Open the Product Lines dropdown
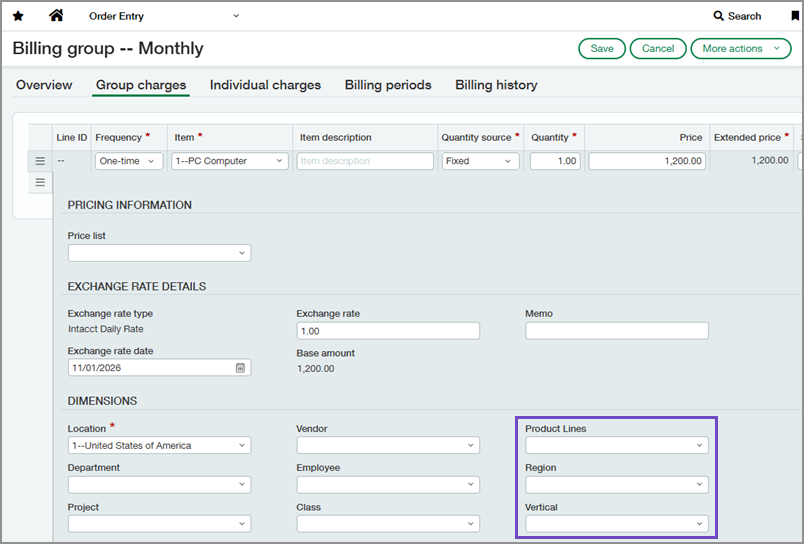Viewport: 804px width, 544px height. (617, 446)
